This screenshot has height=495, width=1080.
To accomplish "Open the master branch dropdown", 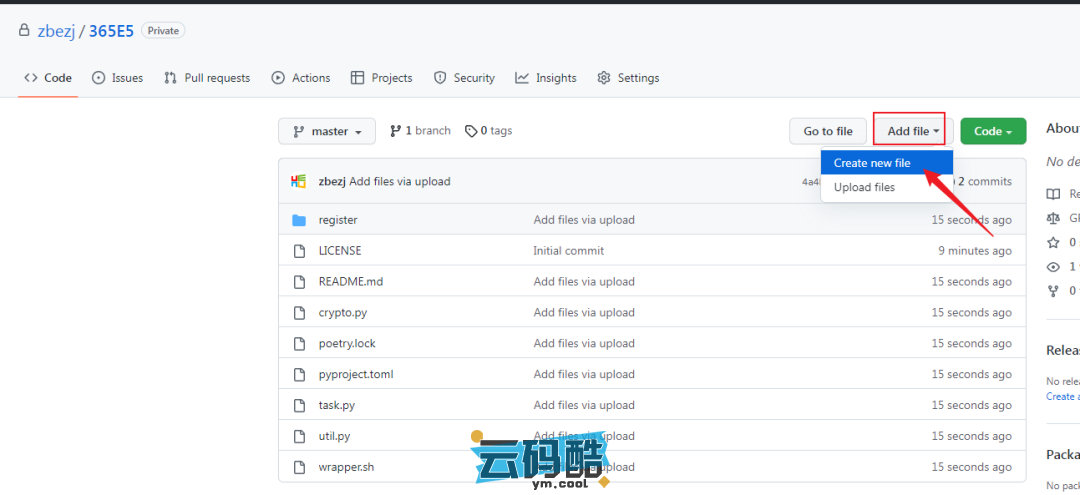I will [x=327, y=131].
